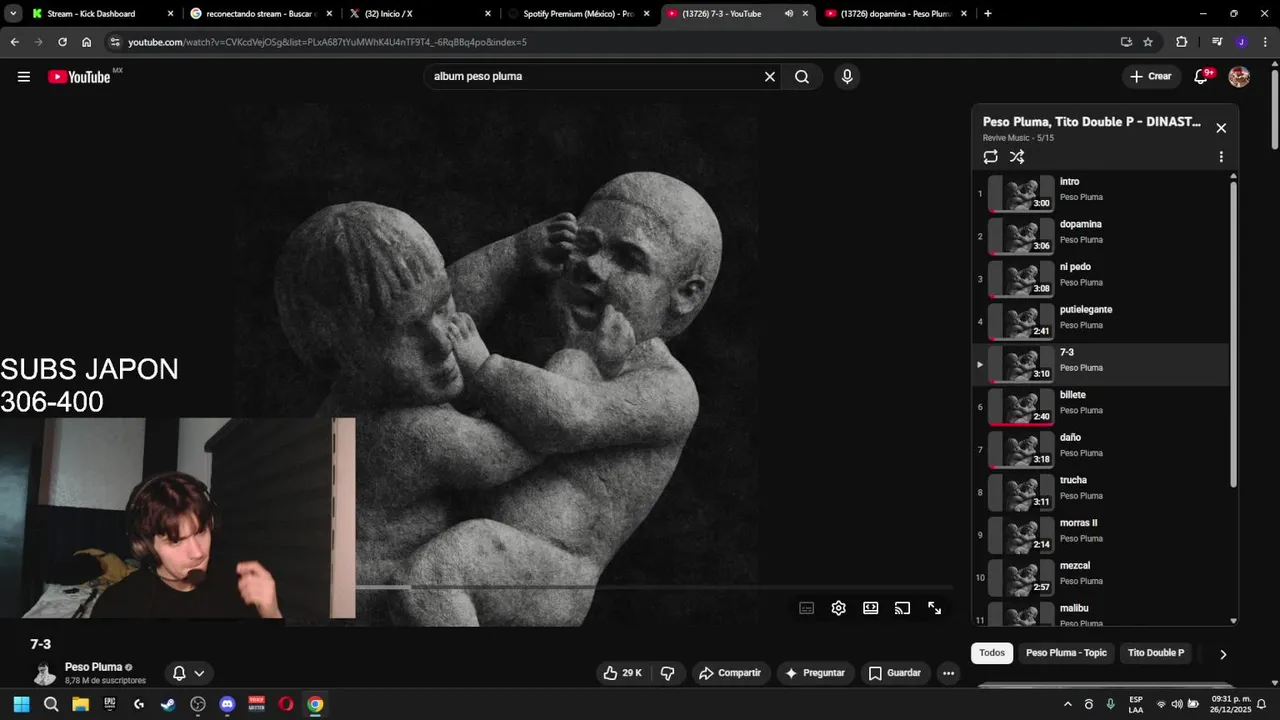Bookmark this page with the star
This screenshot has height=720, width=1280.
point(1148,42)
